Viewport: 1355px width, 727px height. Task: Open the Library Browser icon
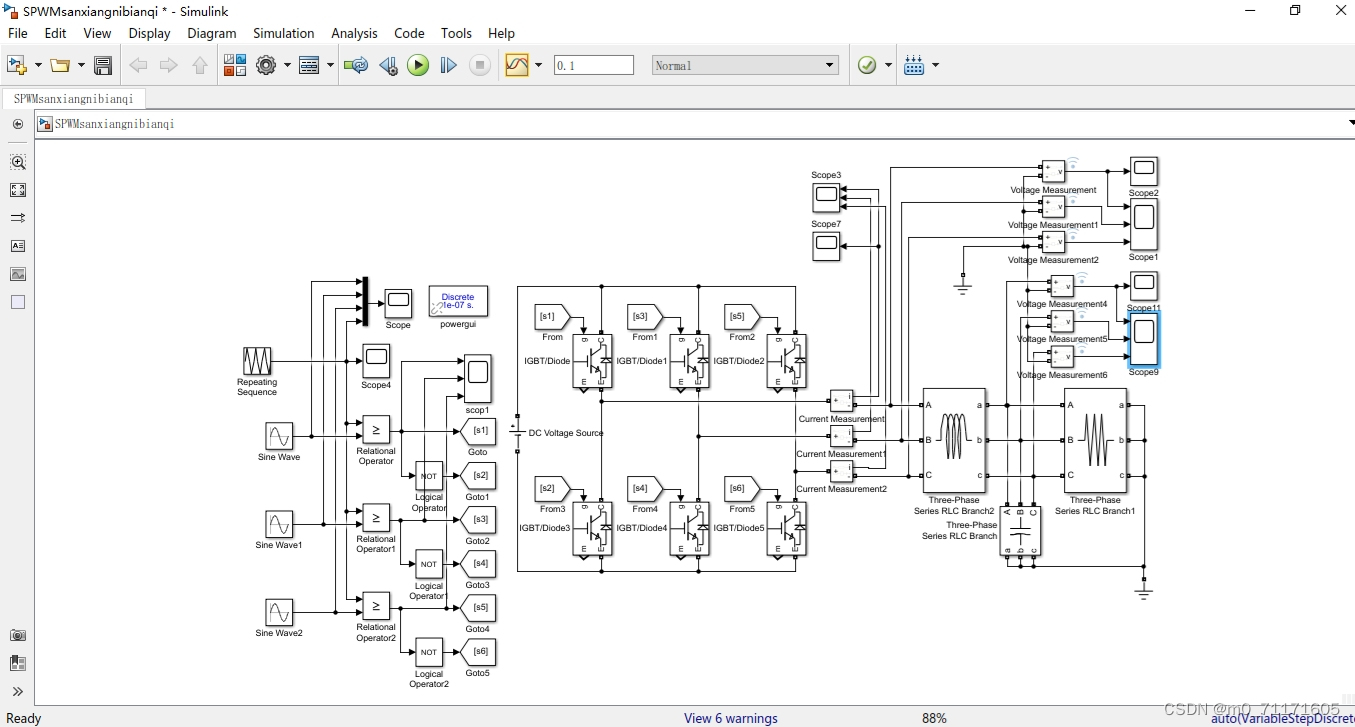click(x=235, y=65)
